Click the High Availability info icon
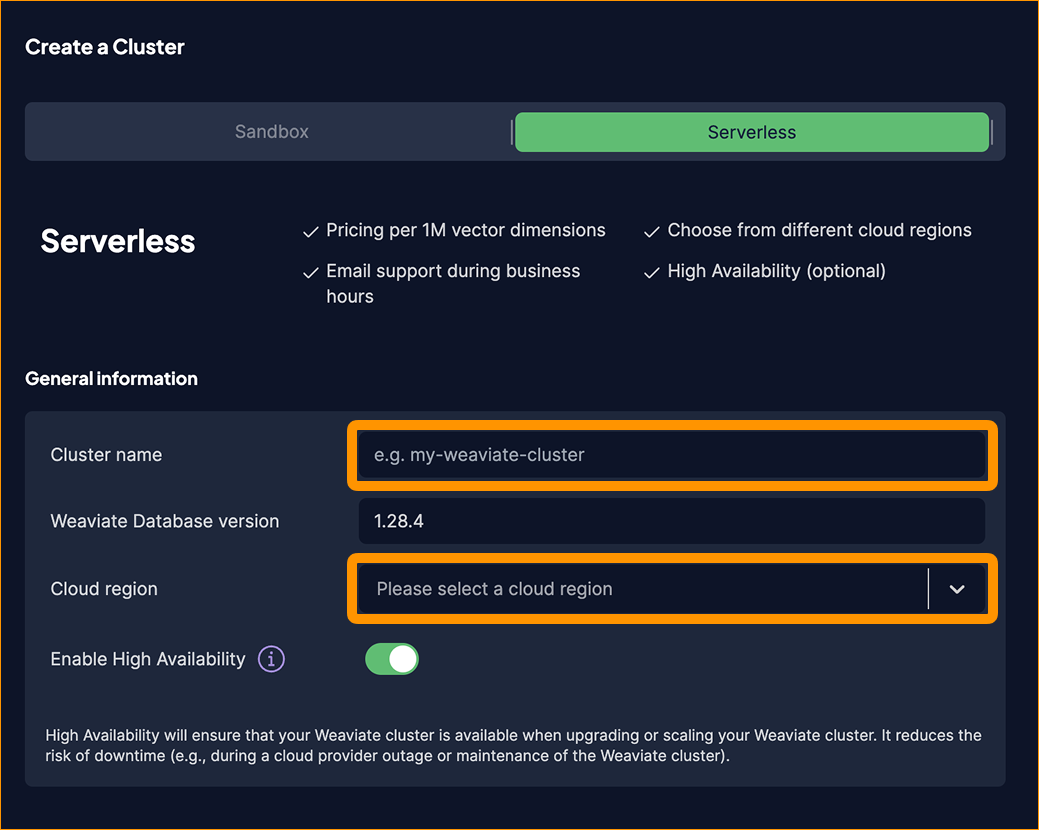The width and height of the screenshot is (1039, 830). click(271, 659)
